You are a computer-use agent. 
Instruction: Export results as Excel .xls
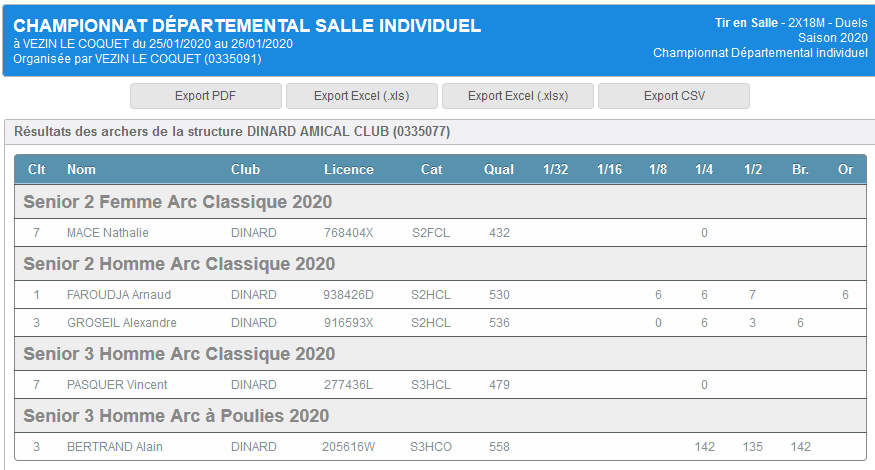pos(361,96)
